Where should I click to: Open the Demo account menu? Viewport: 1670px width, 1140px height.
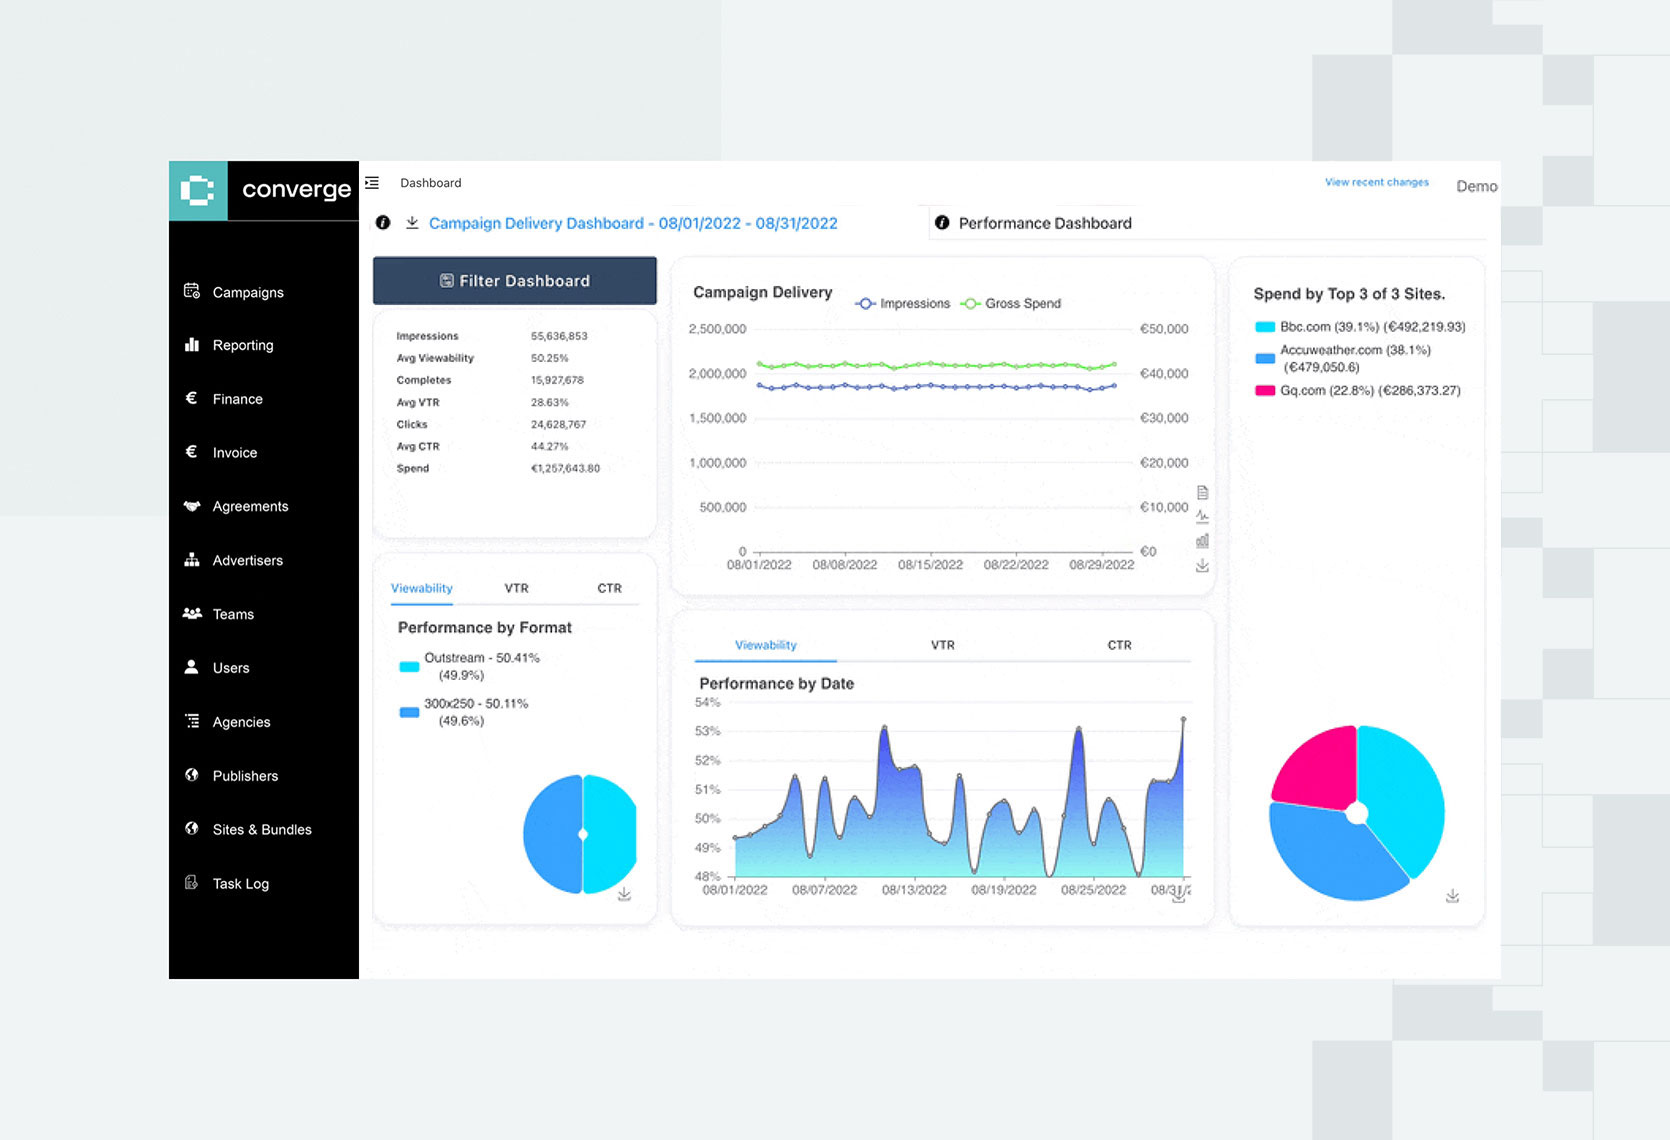tap(1476, 186)
